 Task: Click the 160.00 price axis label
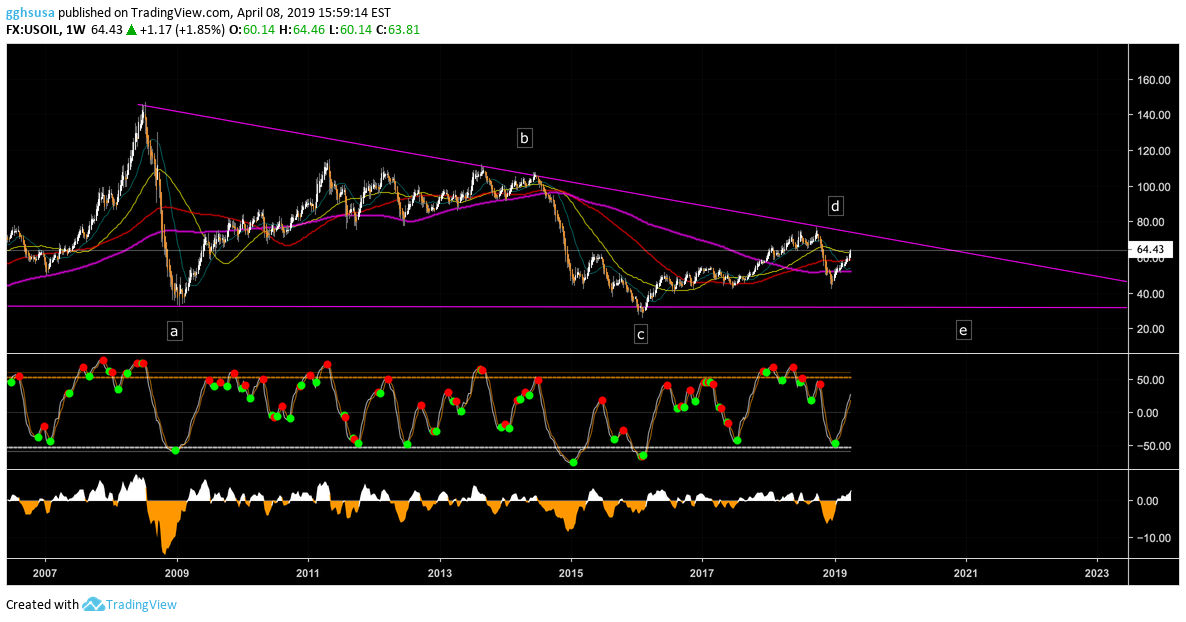1154,79
